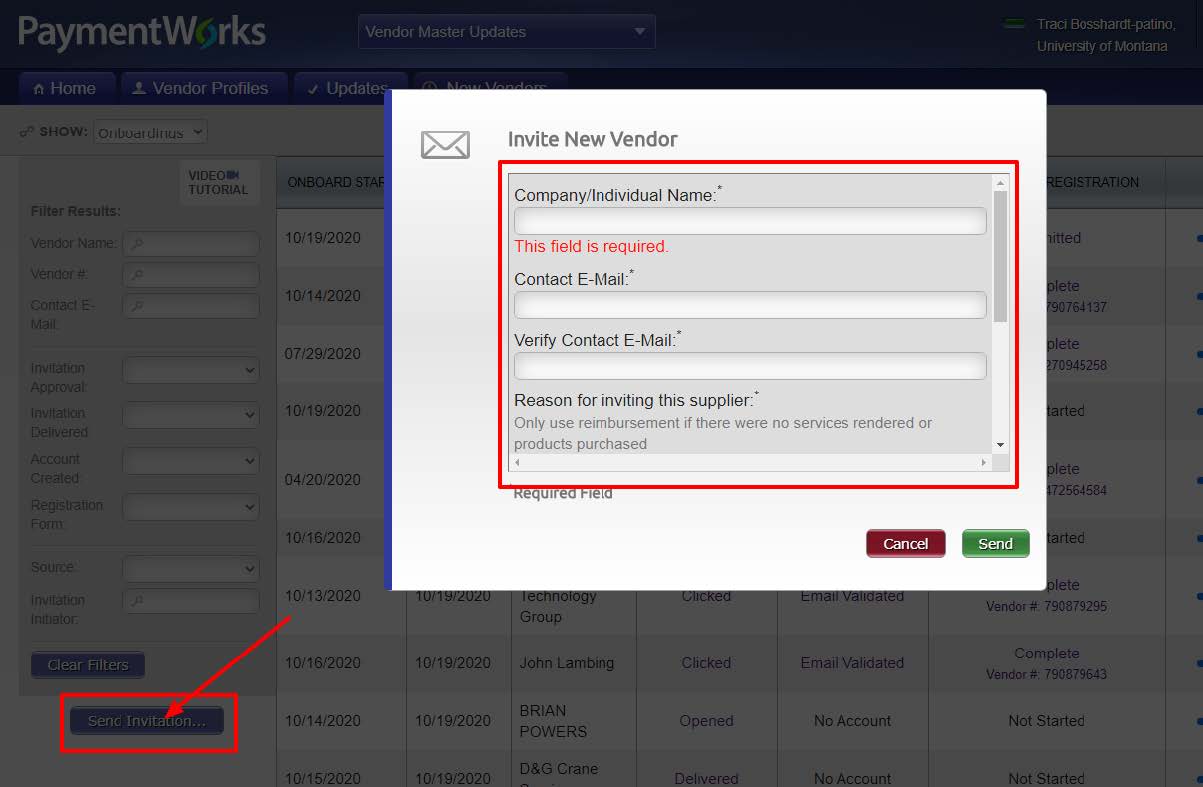Open the Updates tab
Viewport: 1203px width, 787px height.
click(349, 88)
